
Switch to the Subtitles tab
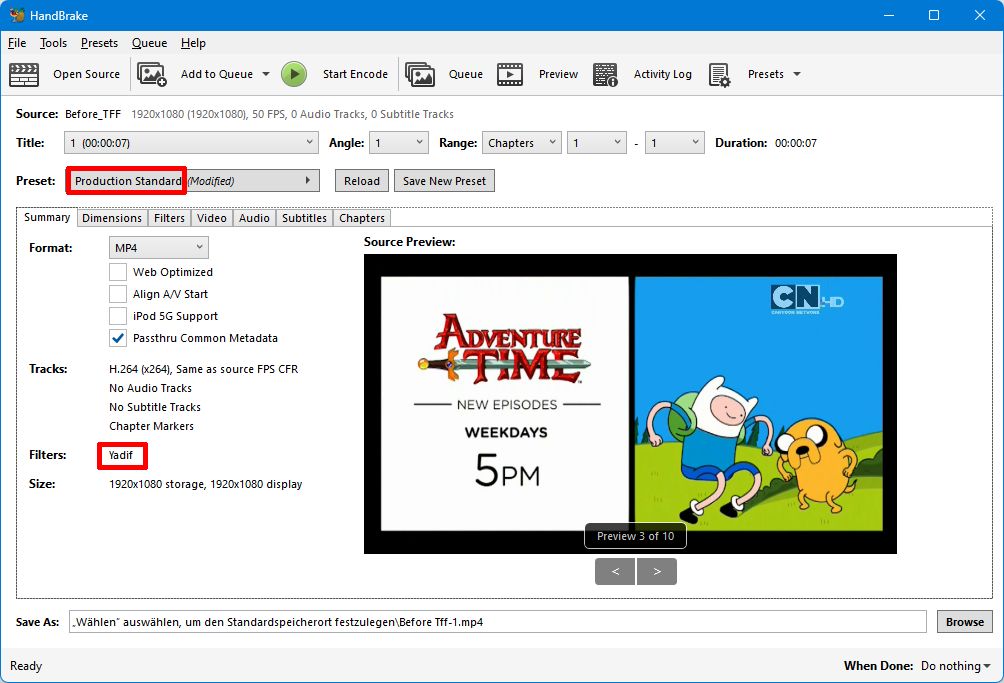click(x=304, y=218)
